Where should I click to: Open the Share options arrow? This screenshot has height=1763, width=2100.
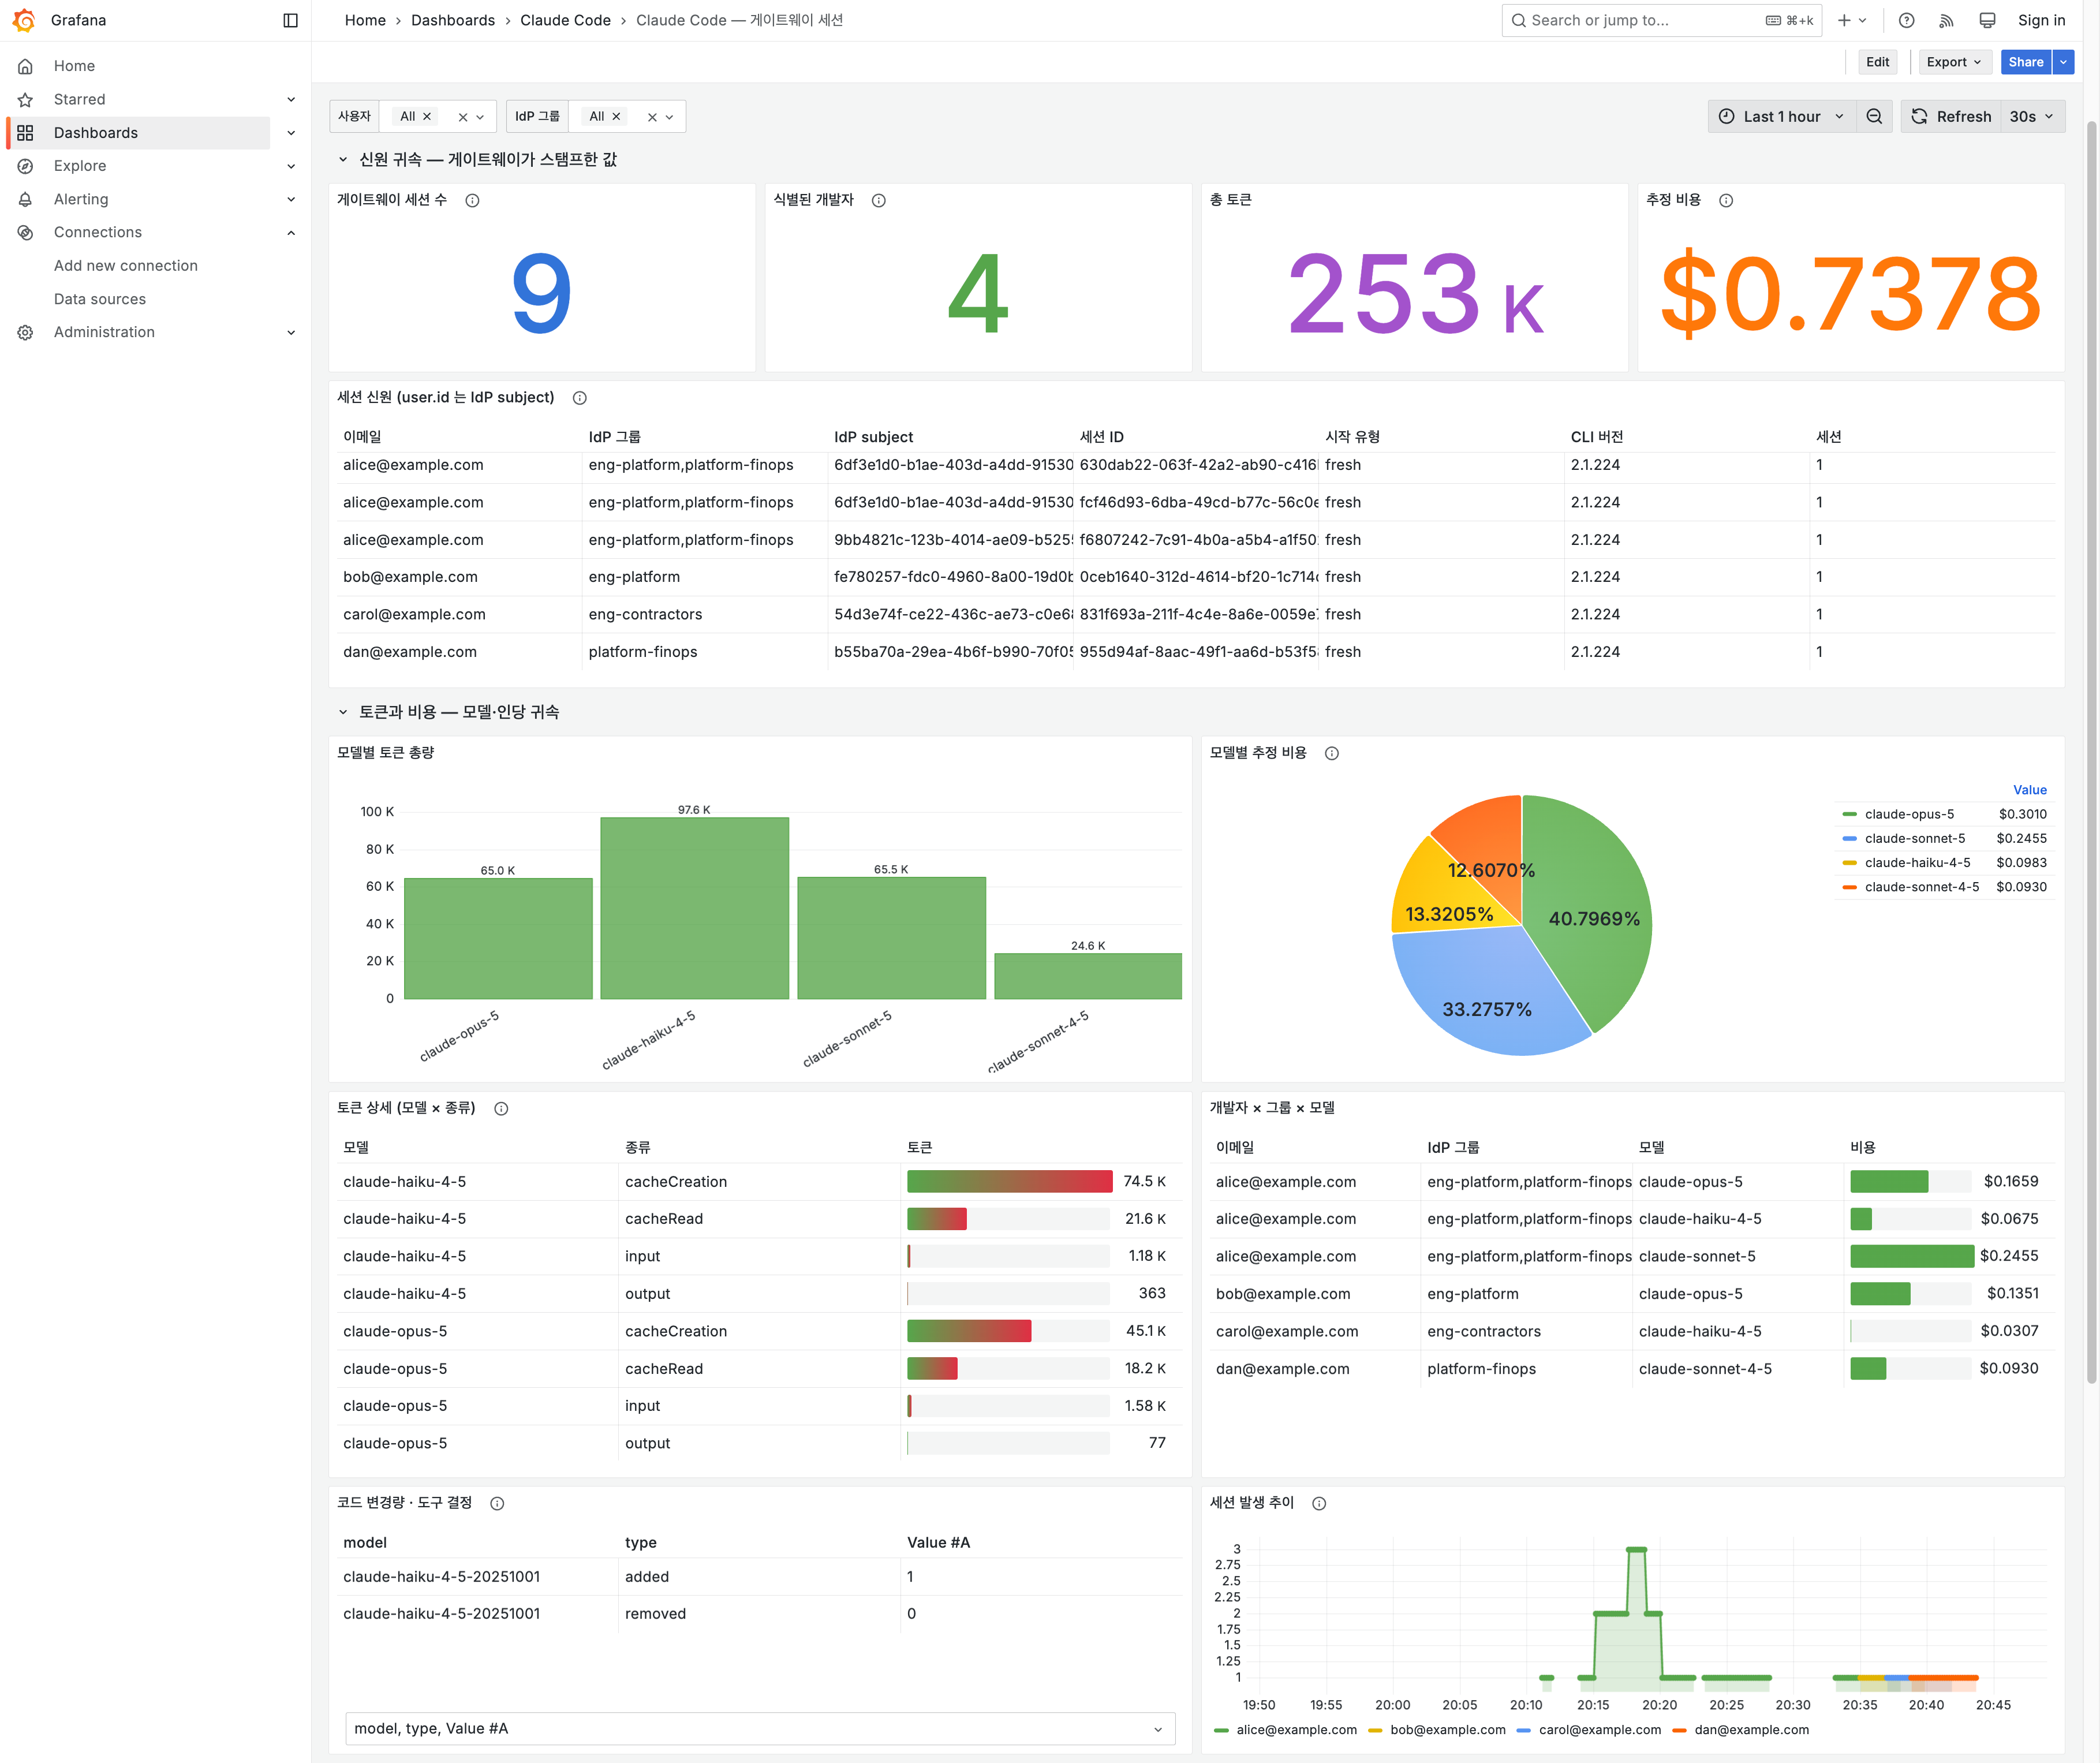coord(2063,62)
